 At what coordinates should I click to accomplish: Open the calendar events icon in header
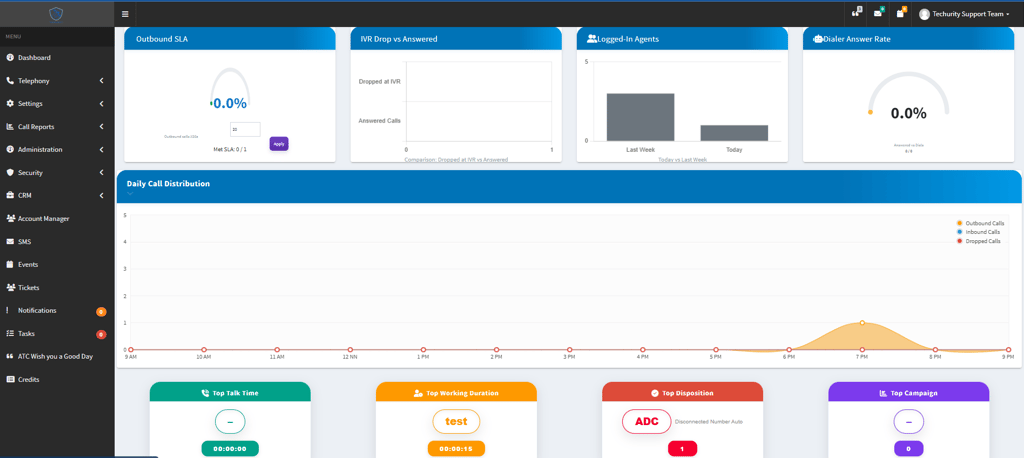tap(901, 13)
